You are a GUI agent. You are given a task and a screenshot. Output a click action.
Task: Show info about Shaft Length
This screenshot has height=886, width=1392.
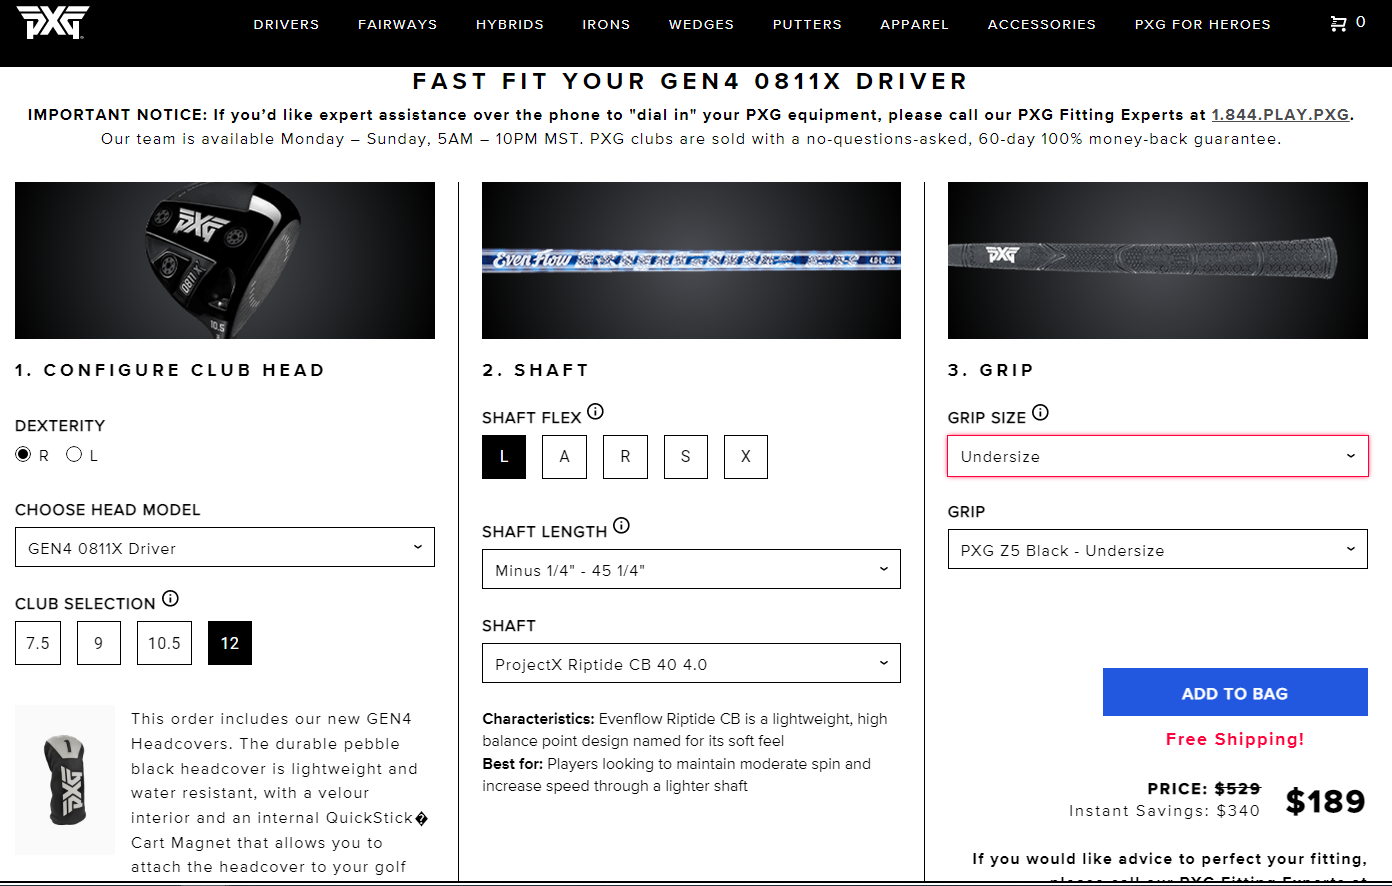pos(621,525)
